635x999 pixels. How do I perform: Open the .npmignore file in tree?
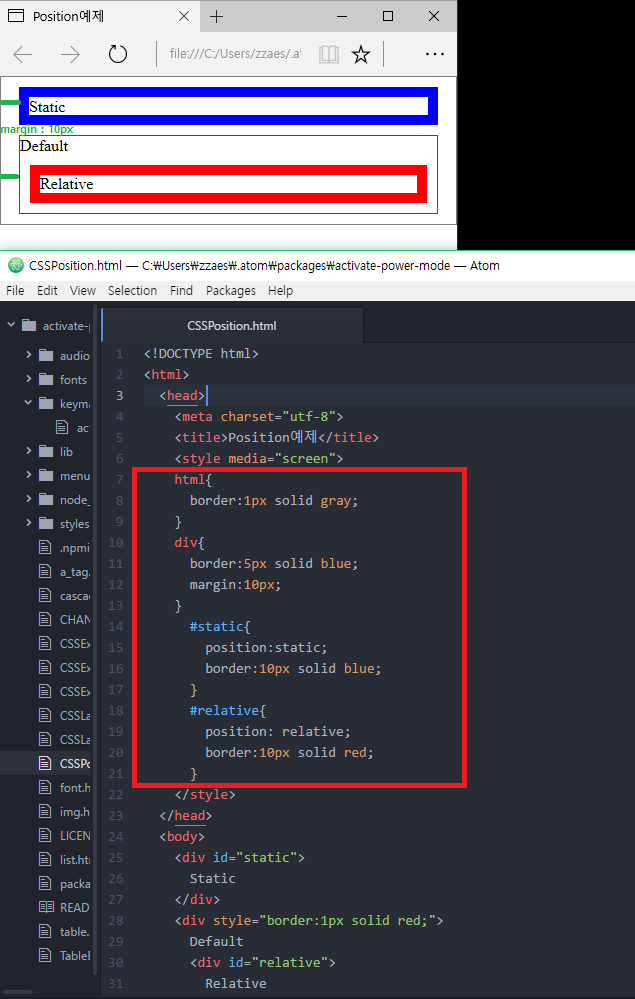point(64,547)
